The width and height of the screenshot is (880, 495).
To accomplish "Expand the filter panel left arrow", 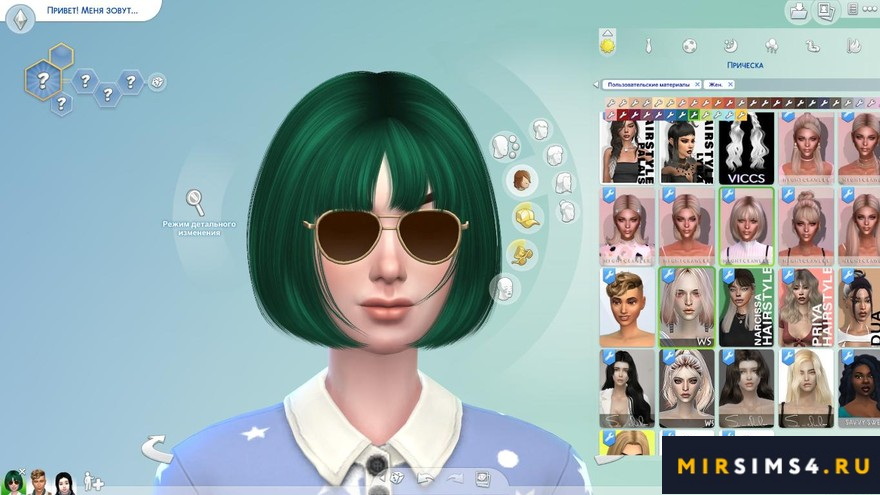I will click(x=595, y=85).
